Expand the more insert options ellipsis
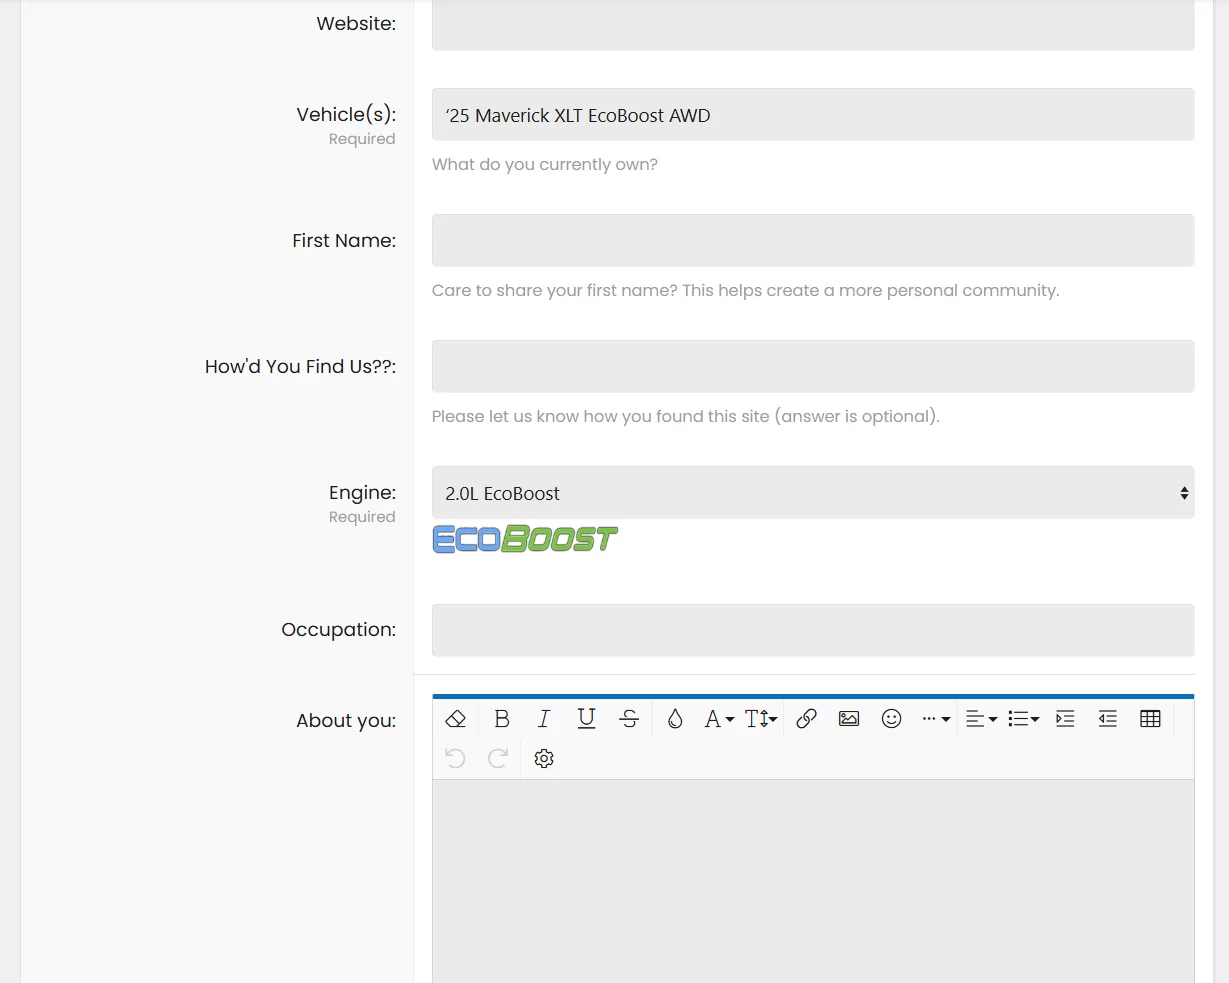The height and width of the screenshot is (983, 1229). pos(936,718)
